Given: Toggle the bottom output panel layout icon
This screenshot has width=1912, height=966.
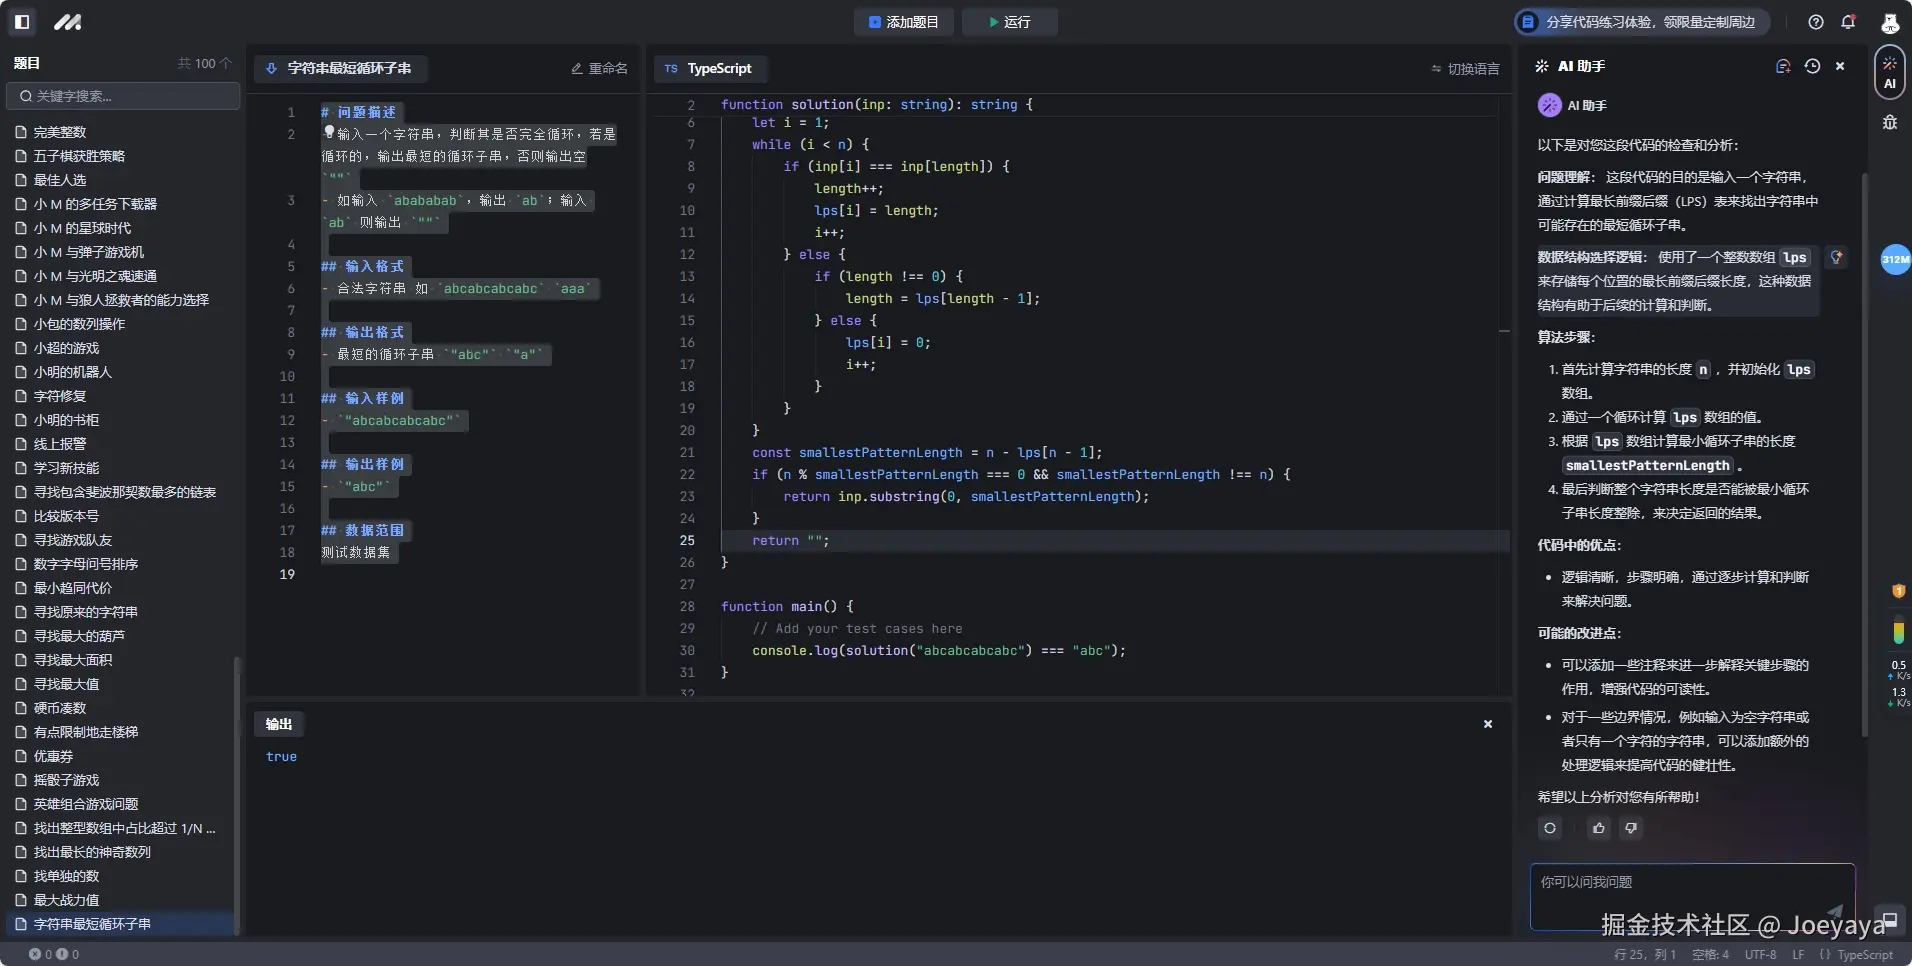Looking at the screenshot, I should (x=1890, y=920).
